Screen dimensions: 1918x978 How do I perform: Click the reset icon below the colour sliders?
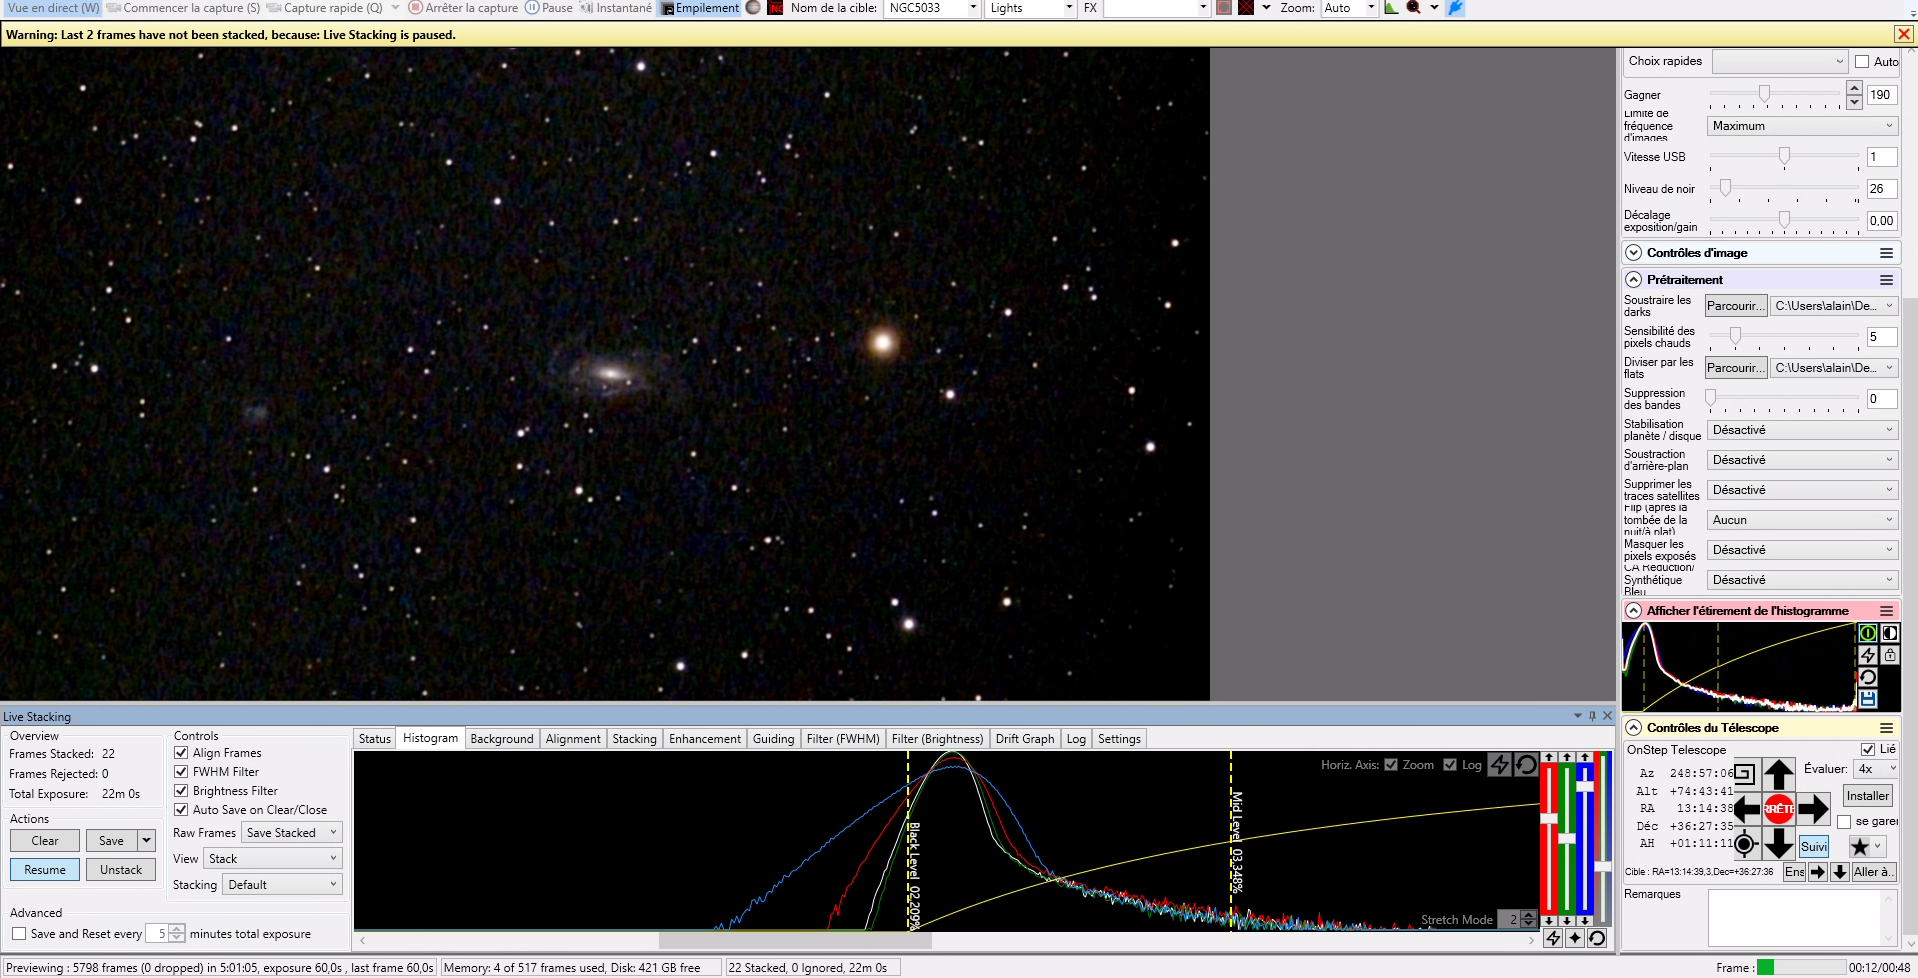click(x=1596, y=938)
